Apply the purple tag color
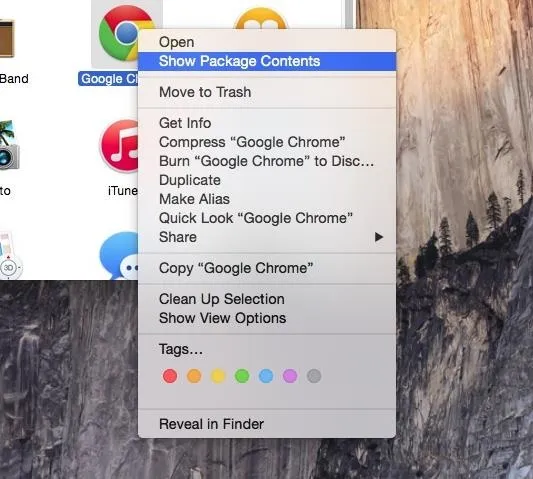This screenshot has width=533, height=479. (x=290, y=376)
